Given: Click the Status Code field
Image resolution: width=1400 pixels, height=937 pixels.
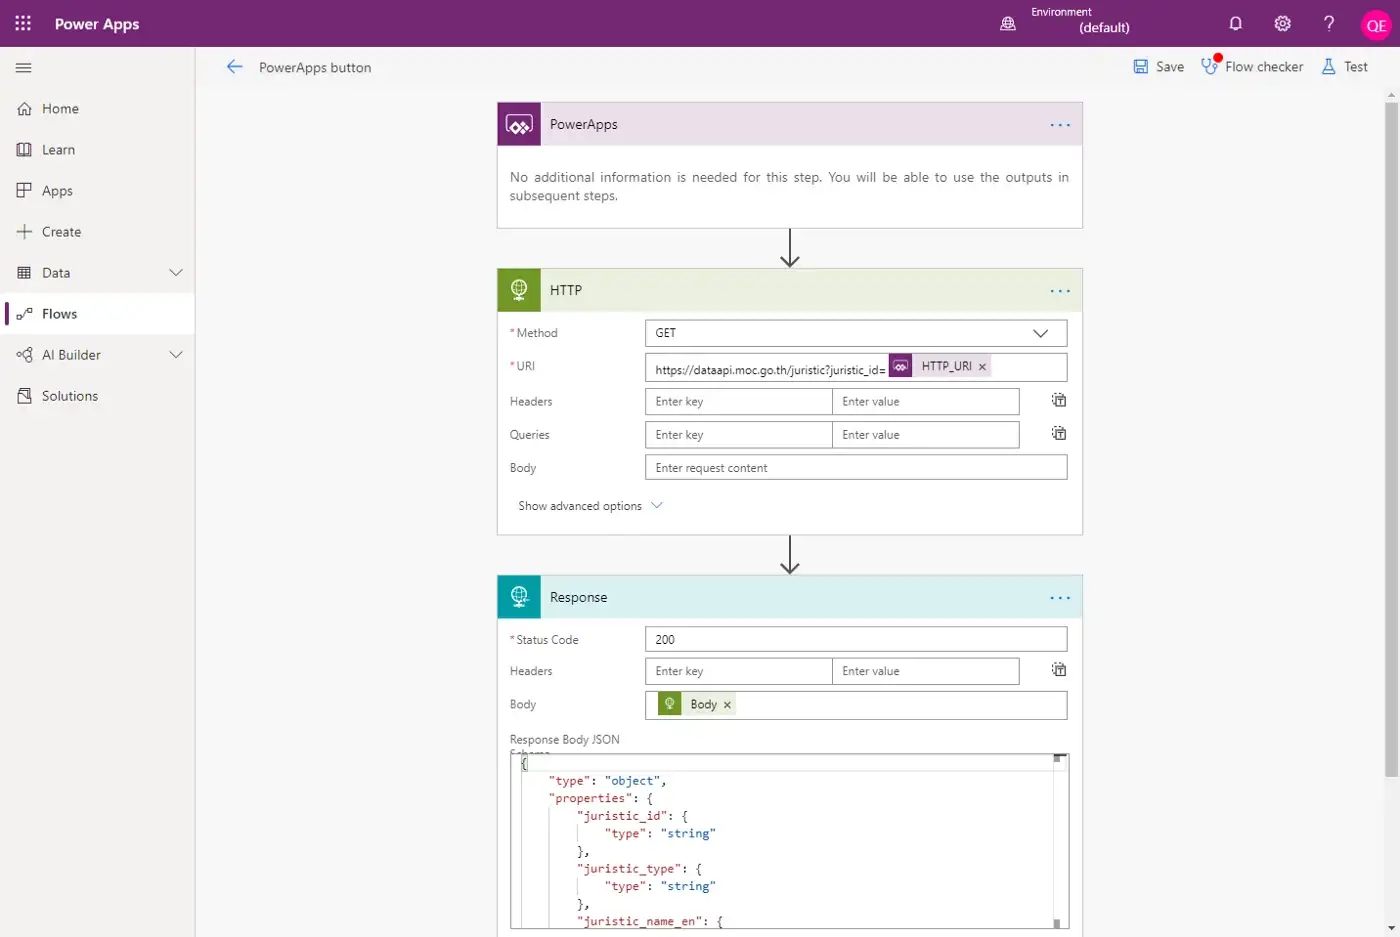Looking at the screenshot, I should click(856, 640).
